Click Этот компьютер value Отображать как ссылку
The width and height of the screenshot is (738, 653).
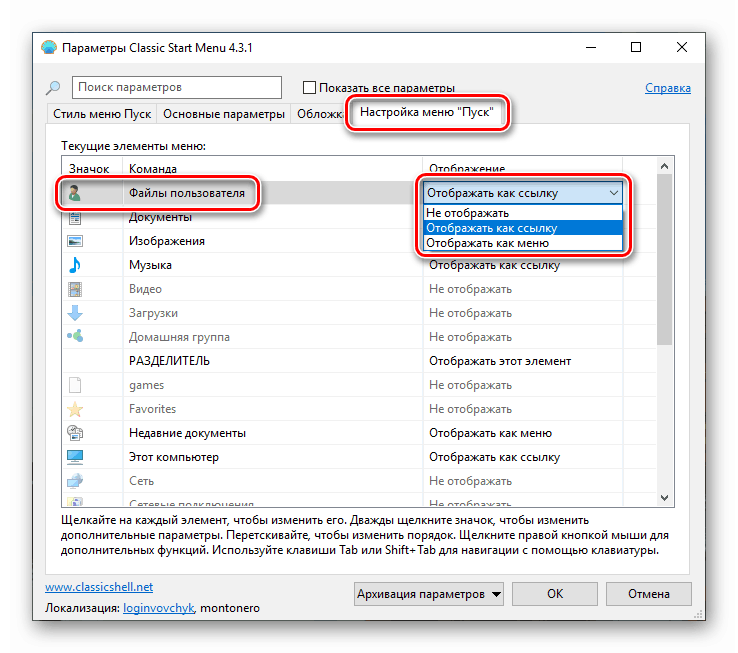[x=494, y=457]
